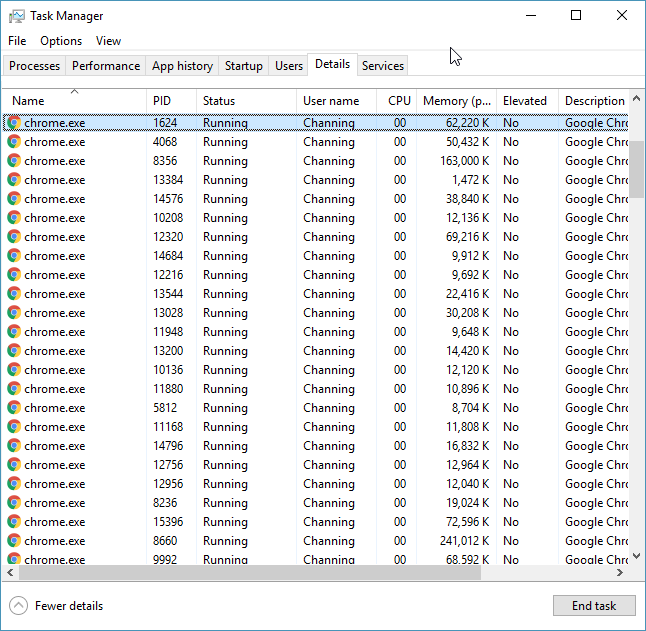Maximize the Task Manager window

click(576, 16)
